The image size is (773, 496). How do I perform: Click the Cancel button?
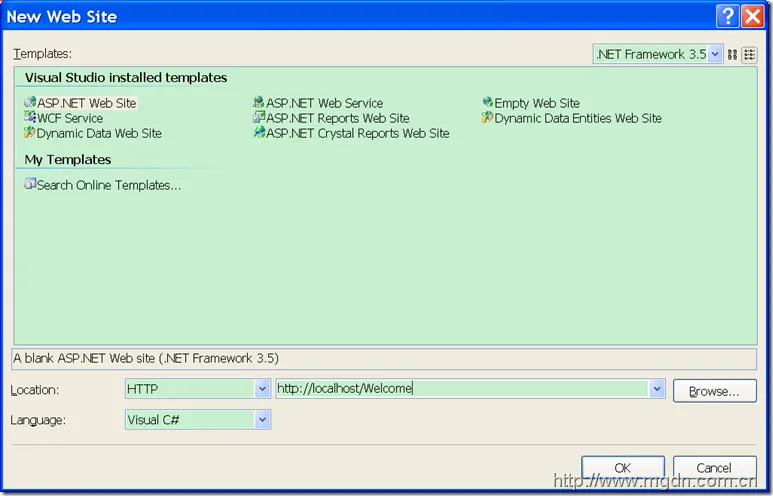714,467
